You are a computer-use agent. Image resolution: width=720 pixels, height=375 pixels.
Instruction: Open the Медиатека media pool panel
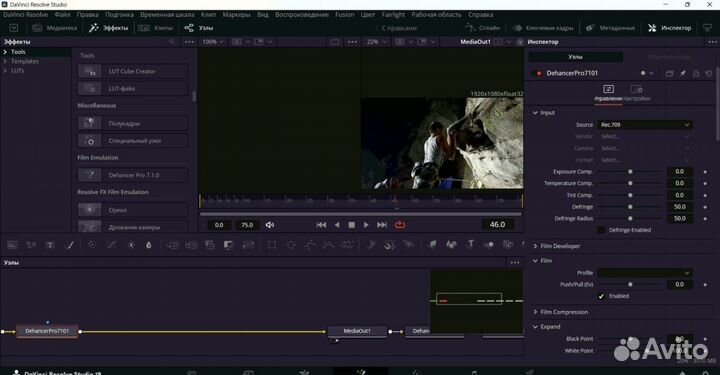click(x=55, y=28)
